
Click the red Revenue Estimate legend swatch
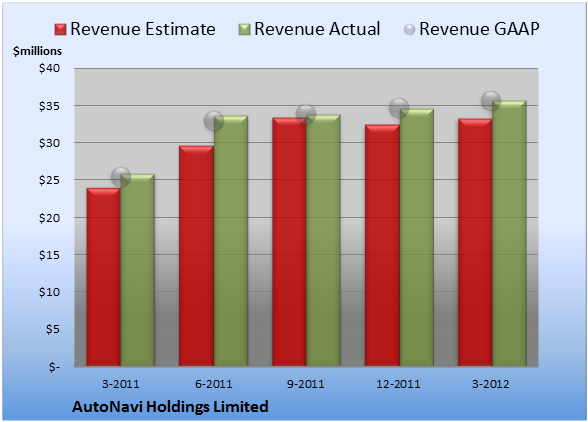coord(60,30)
